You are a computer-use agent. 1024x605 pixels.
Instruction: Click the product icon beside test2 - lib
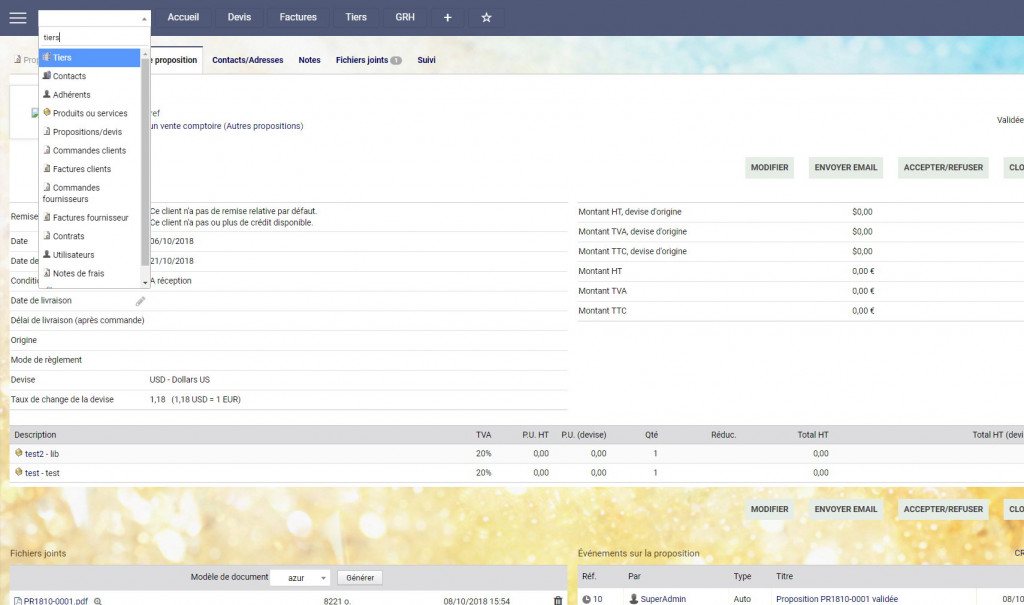[x=18, y=453]
